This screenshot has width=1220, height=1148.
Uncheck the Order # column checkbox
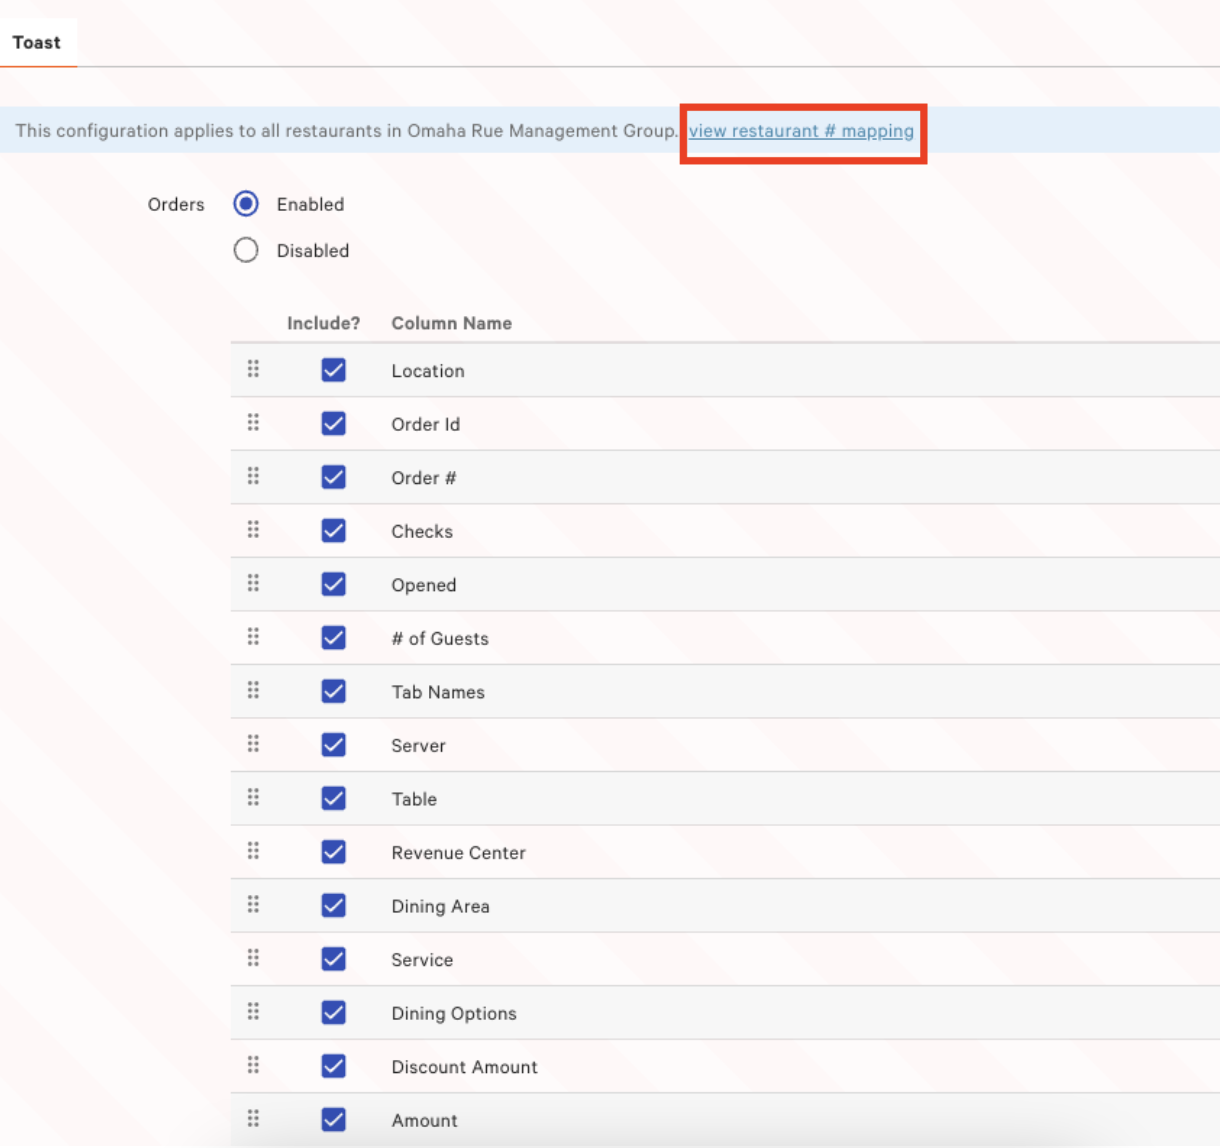pos(333,477)
